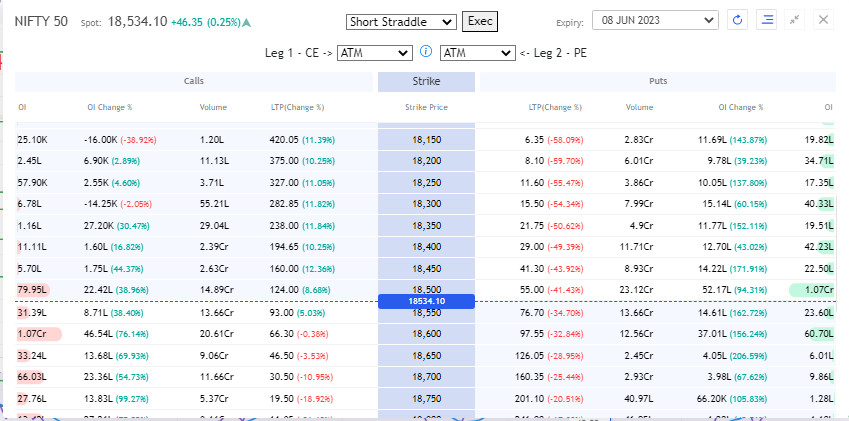This screenshot has width=849, height=421.
Task: Select the 18,150 strike price cell
Action: click(x=426, y=140)
